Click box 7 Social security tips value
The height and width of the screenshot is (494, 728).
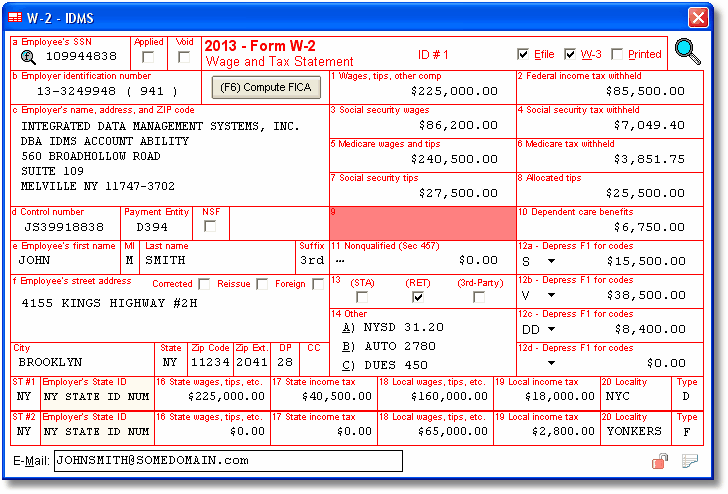pos(458,193)
